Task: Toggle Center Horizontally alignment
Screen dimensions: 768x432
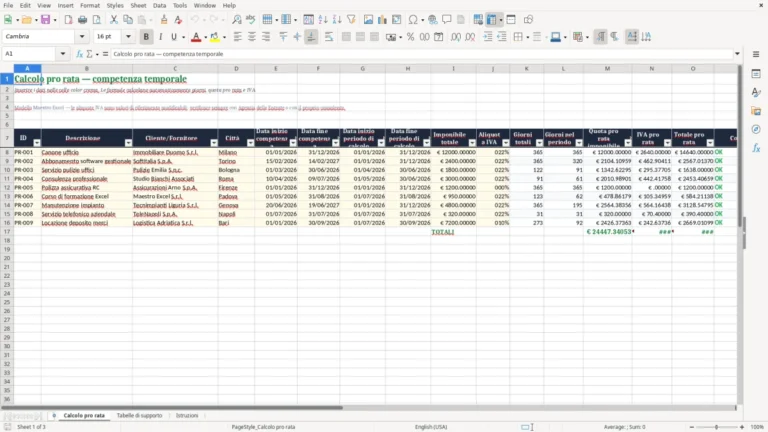Action: [252, 37]
